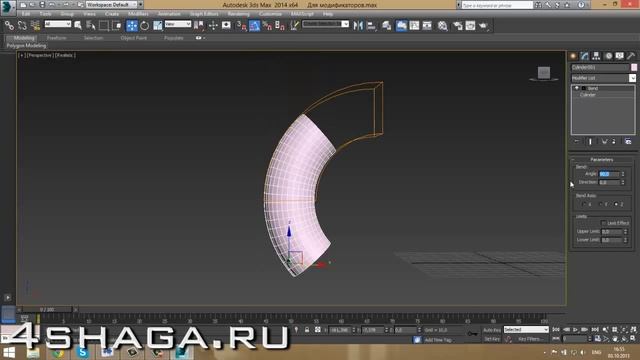
Task: Click Add Time Tag
Action: point(438,340)
